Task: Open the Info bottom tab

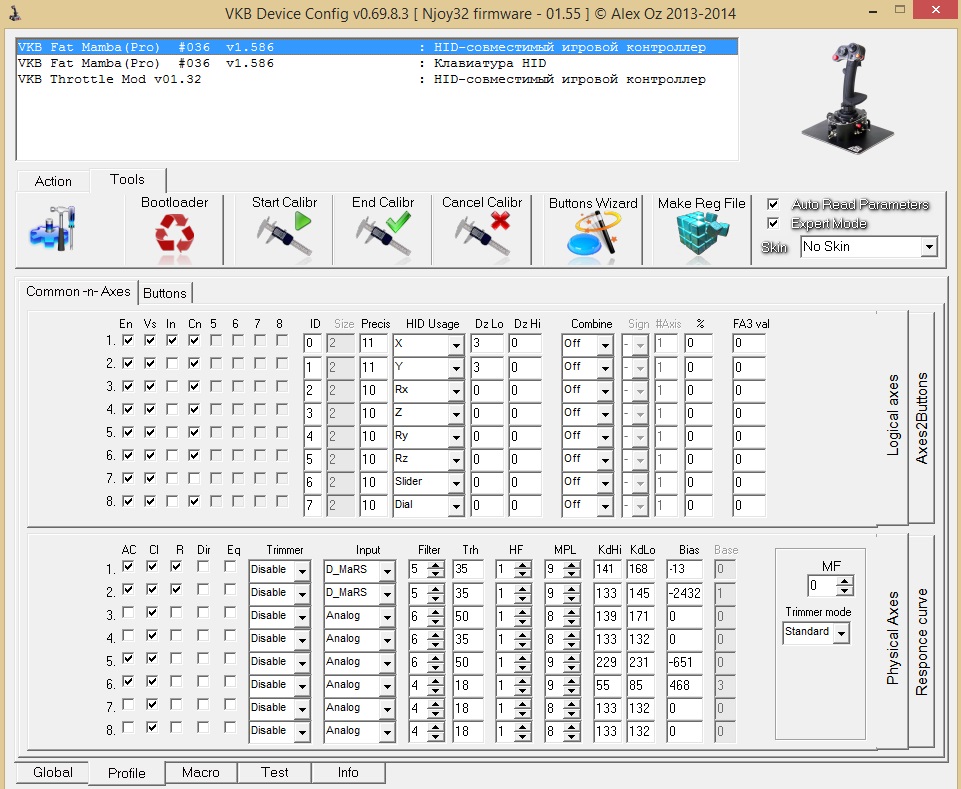Action: coord(348,772)
